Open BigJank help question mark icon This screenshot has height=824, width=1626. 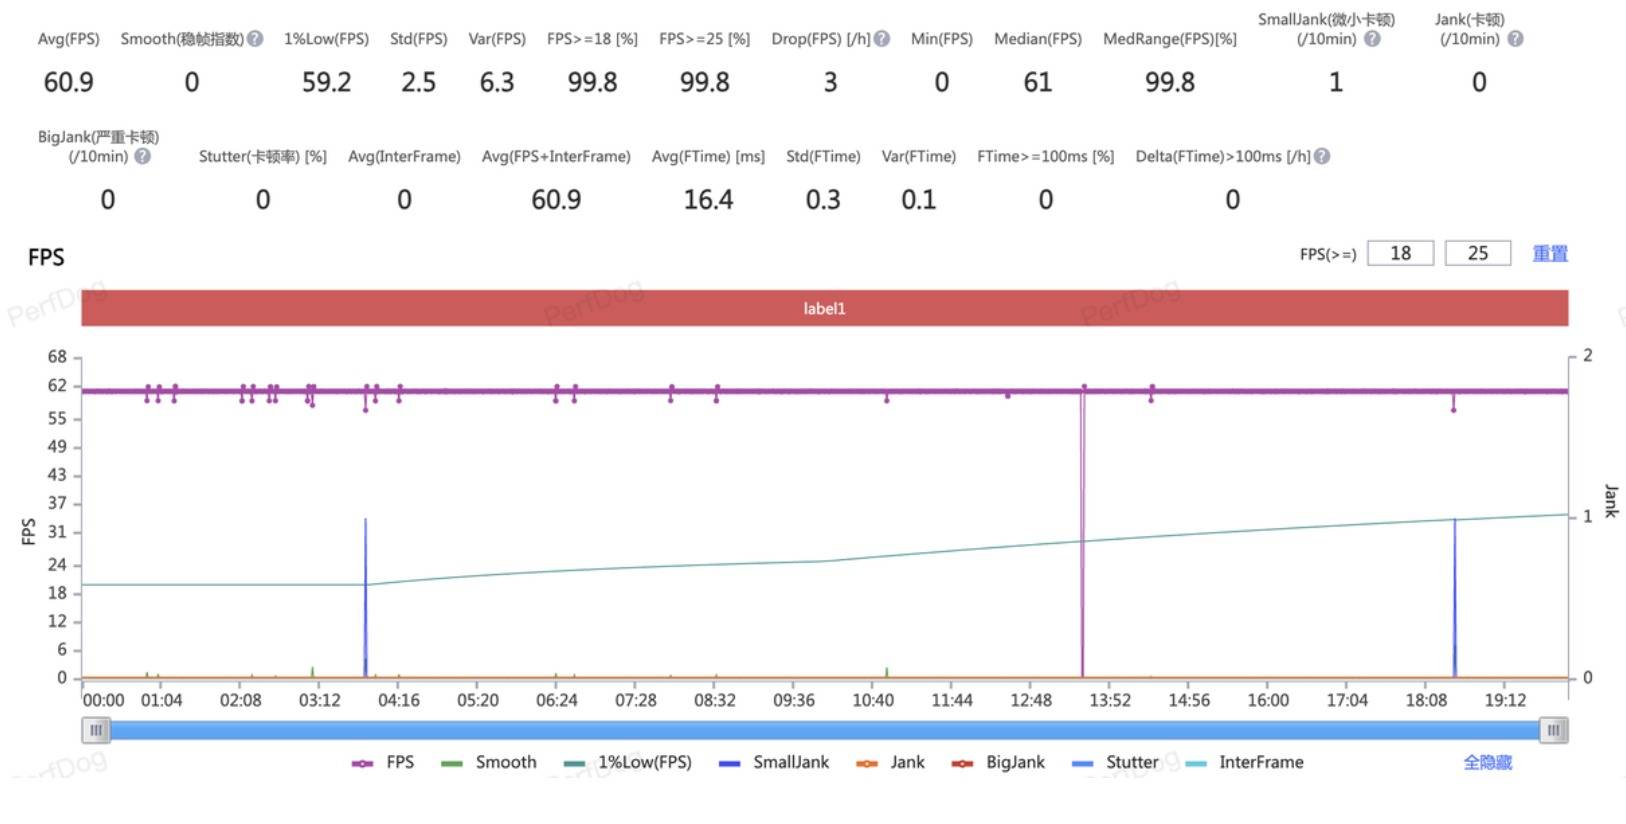point(143,156)
